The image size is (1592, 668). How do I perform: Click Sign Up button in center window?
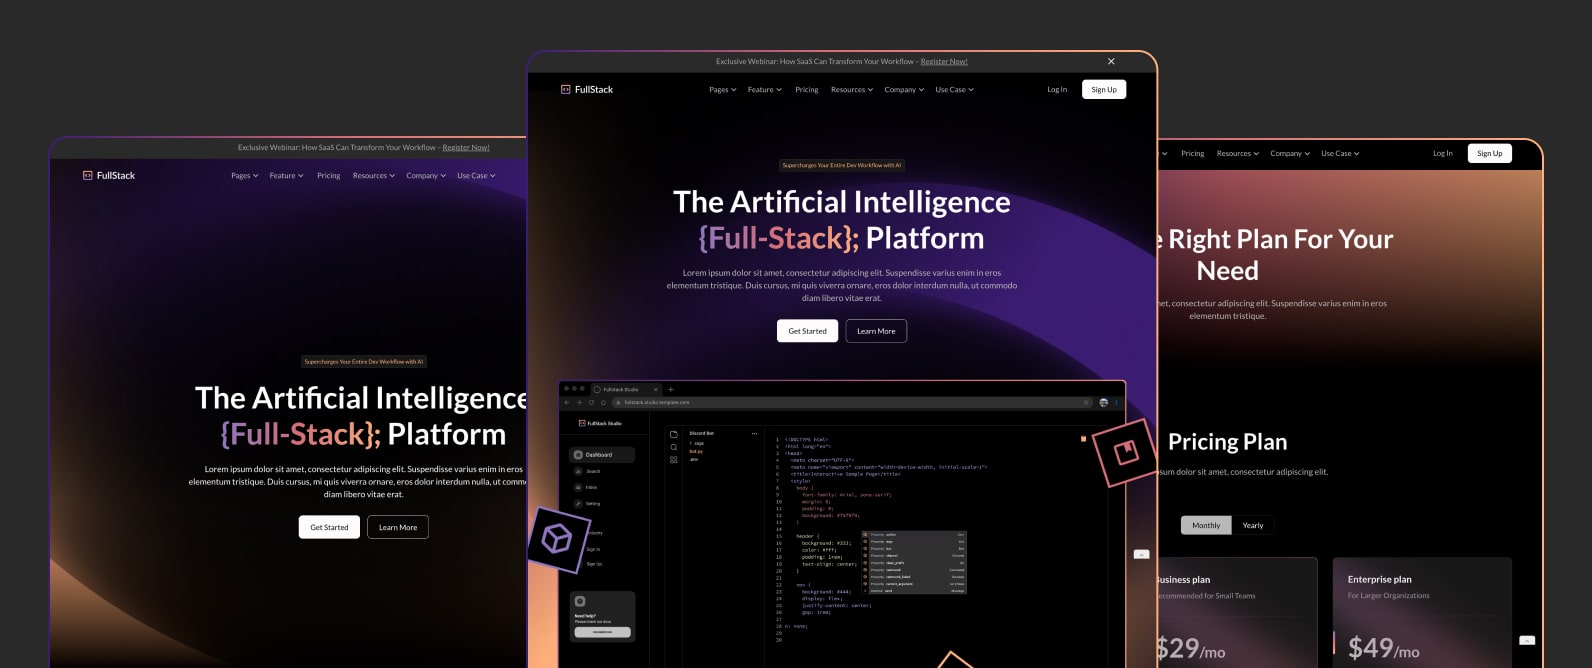(1104, 89)
